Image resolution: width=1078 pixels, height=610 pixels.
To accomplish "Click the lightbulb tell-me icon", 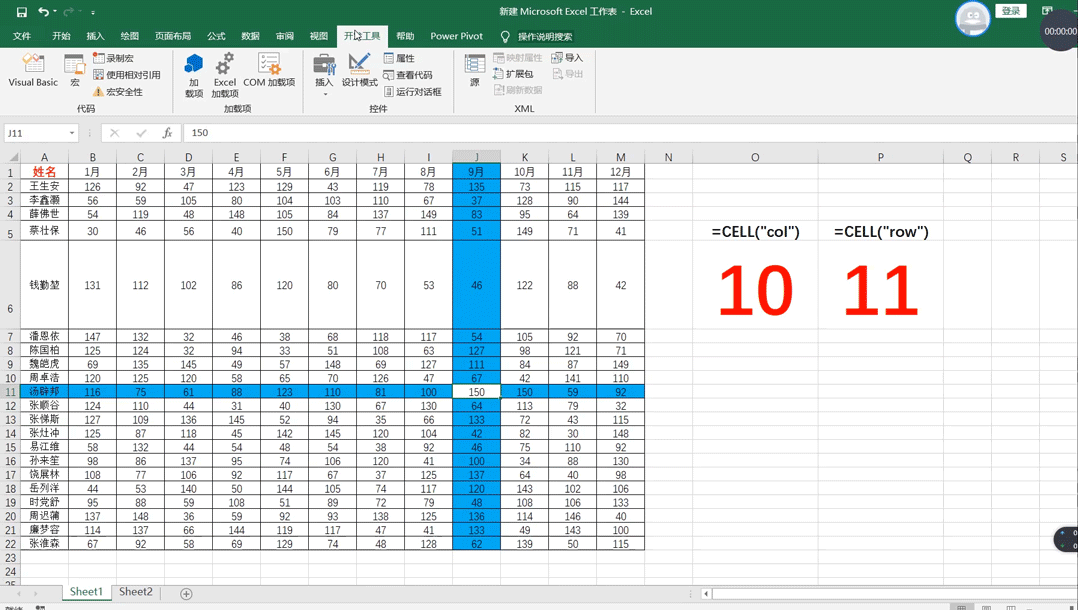I will 505,36.
